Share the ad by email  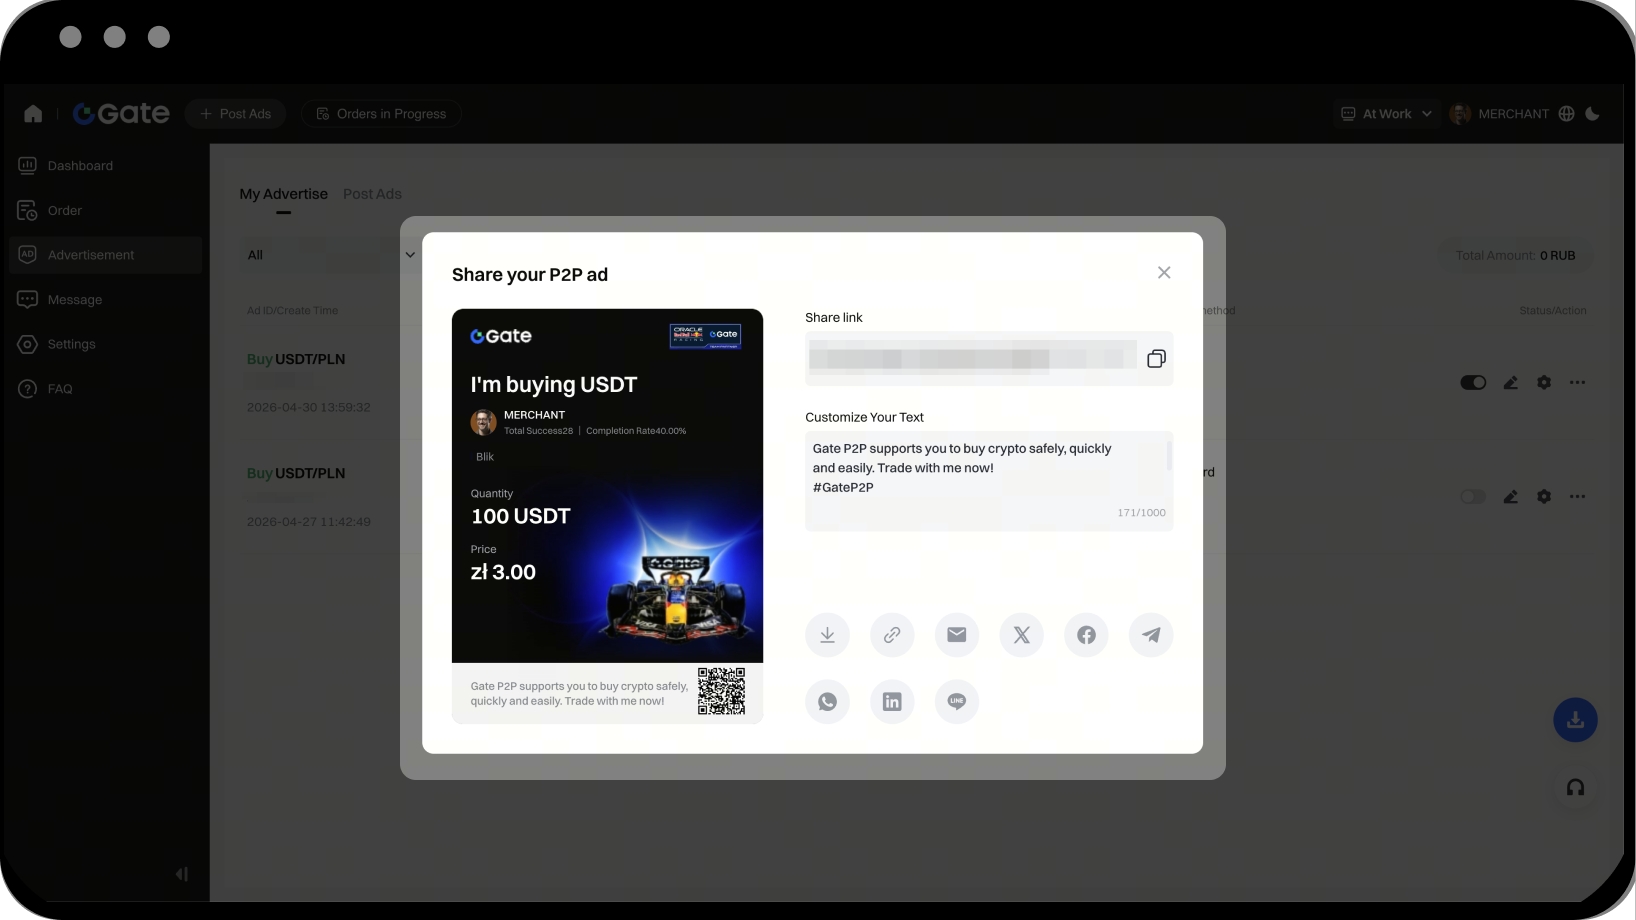click(x=957, y=635)
